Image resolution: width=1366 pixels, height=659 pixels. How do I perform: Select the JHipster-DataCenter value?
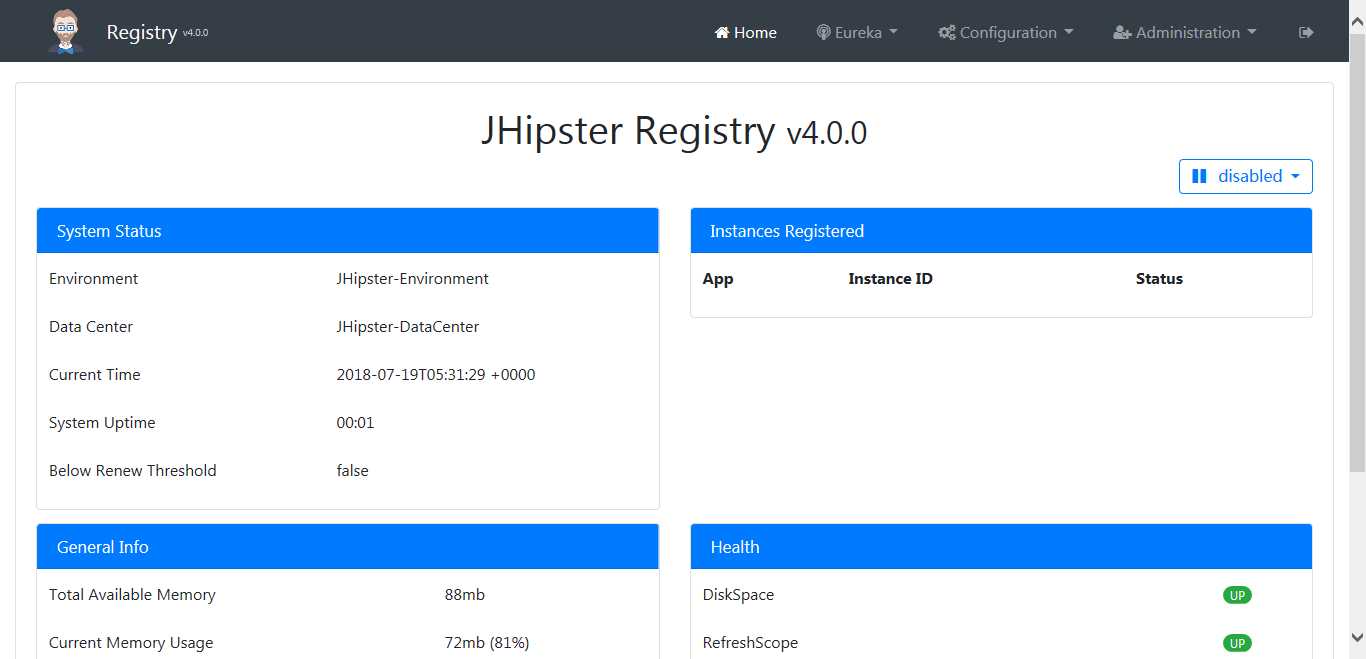[407, 327]
